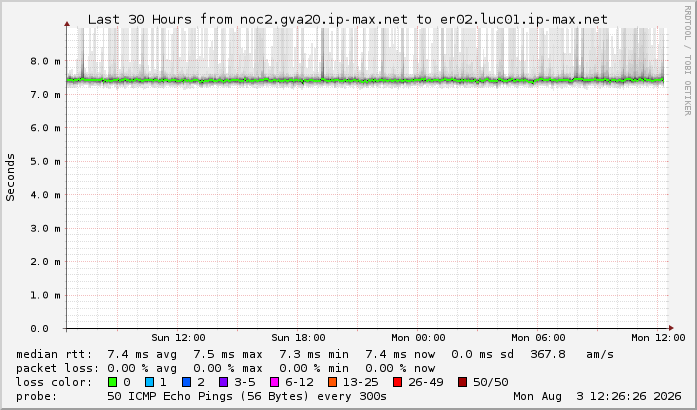This screenshot has width=697, height=410.
Task: Click the '7.4 ms avg' median rtt value
Action: pos(142,354)
